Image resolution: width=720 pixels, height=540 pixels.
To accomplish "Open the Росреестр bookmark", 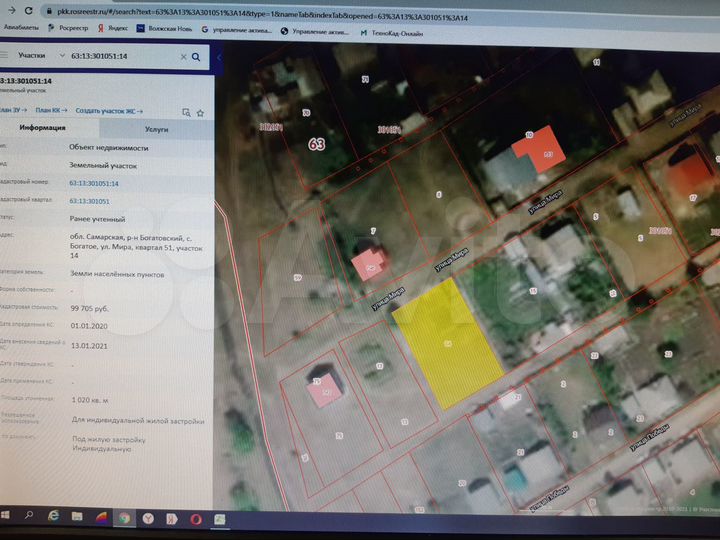I will click(68, 28).
